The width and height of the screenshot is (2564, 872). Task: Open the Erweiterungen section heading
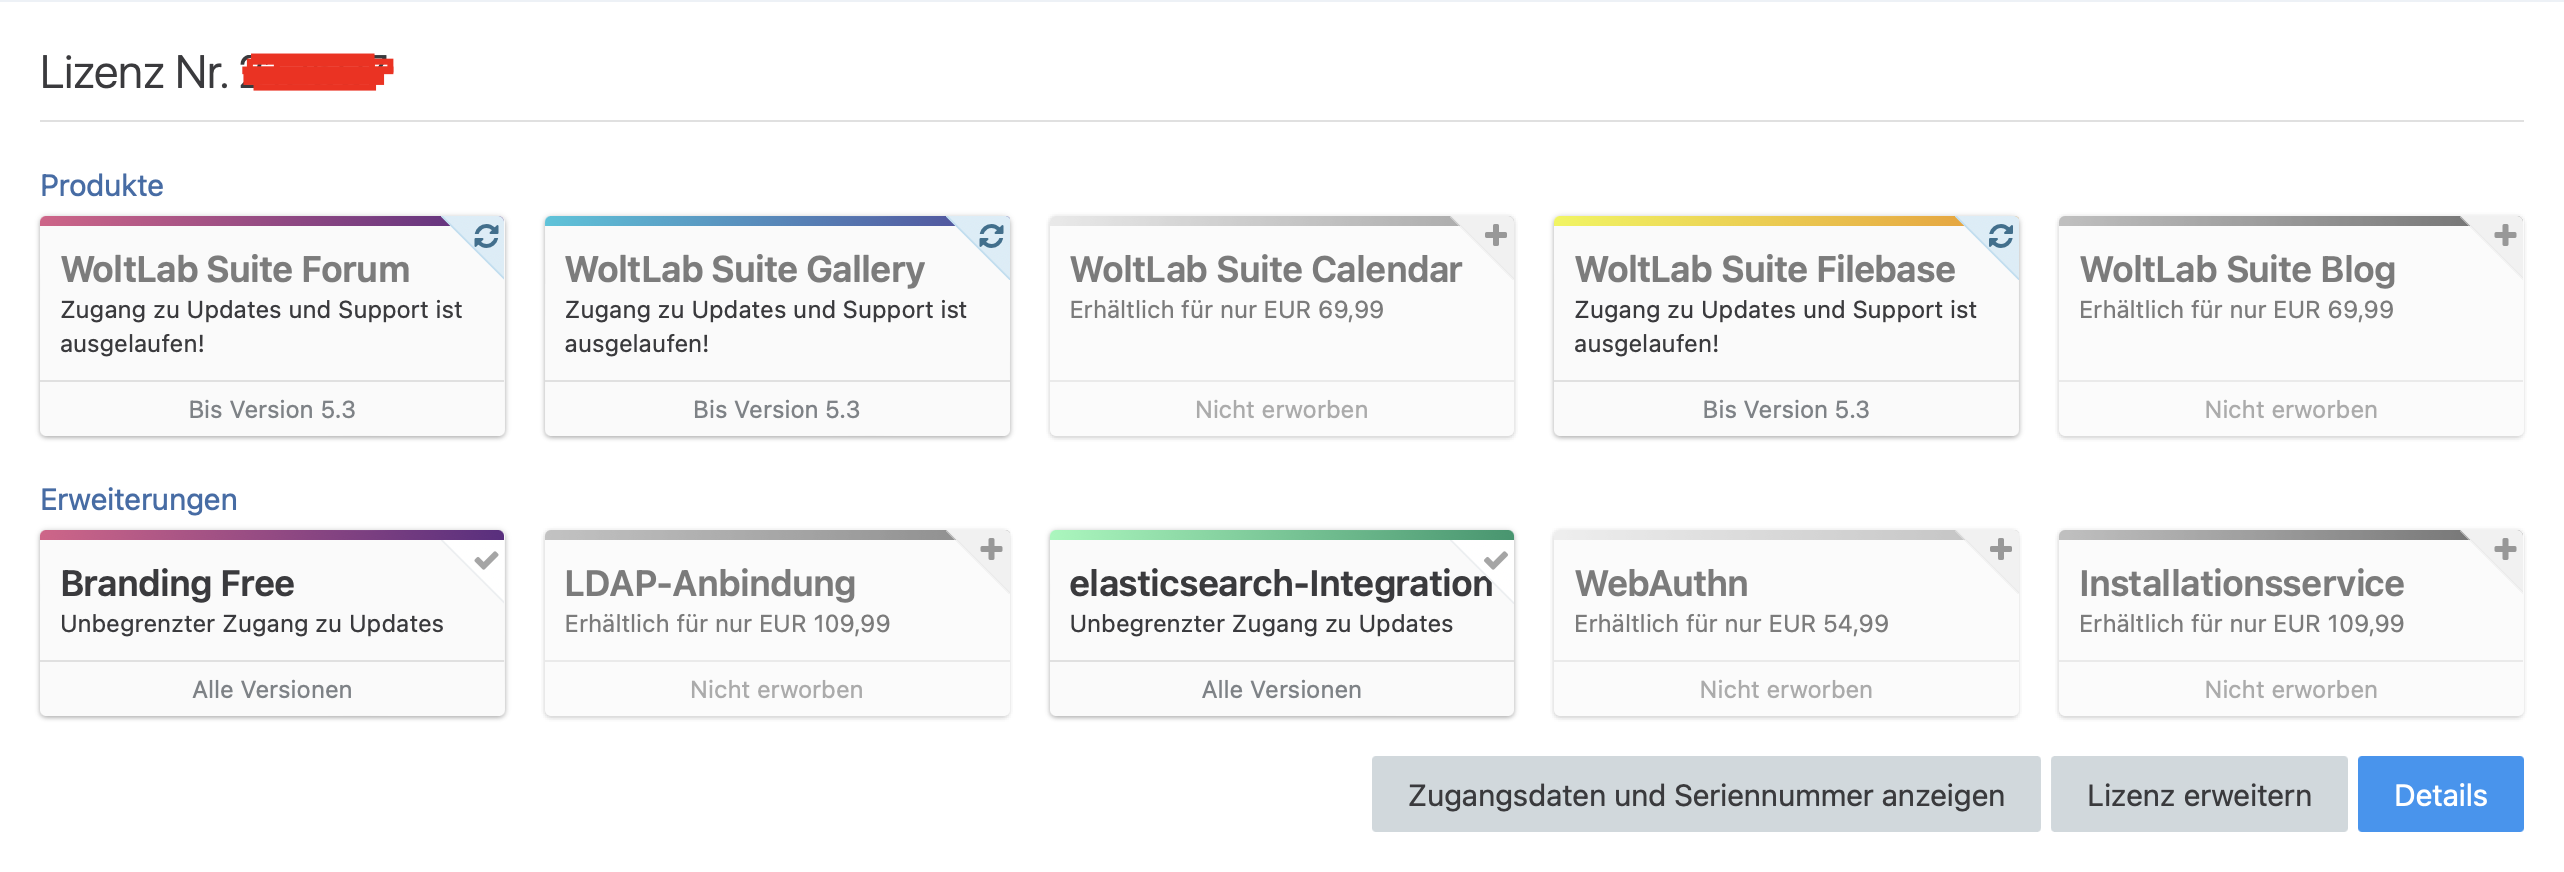pos(139,500)
